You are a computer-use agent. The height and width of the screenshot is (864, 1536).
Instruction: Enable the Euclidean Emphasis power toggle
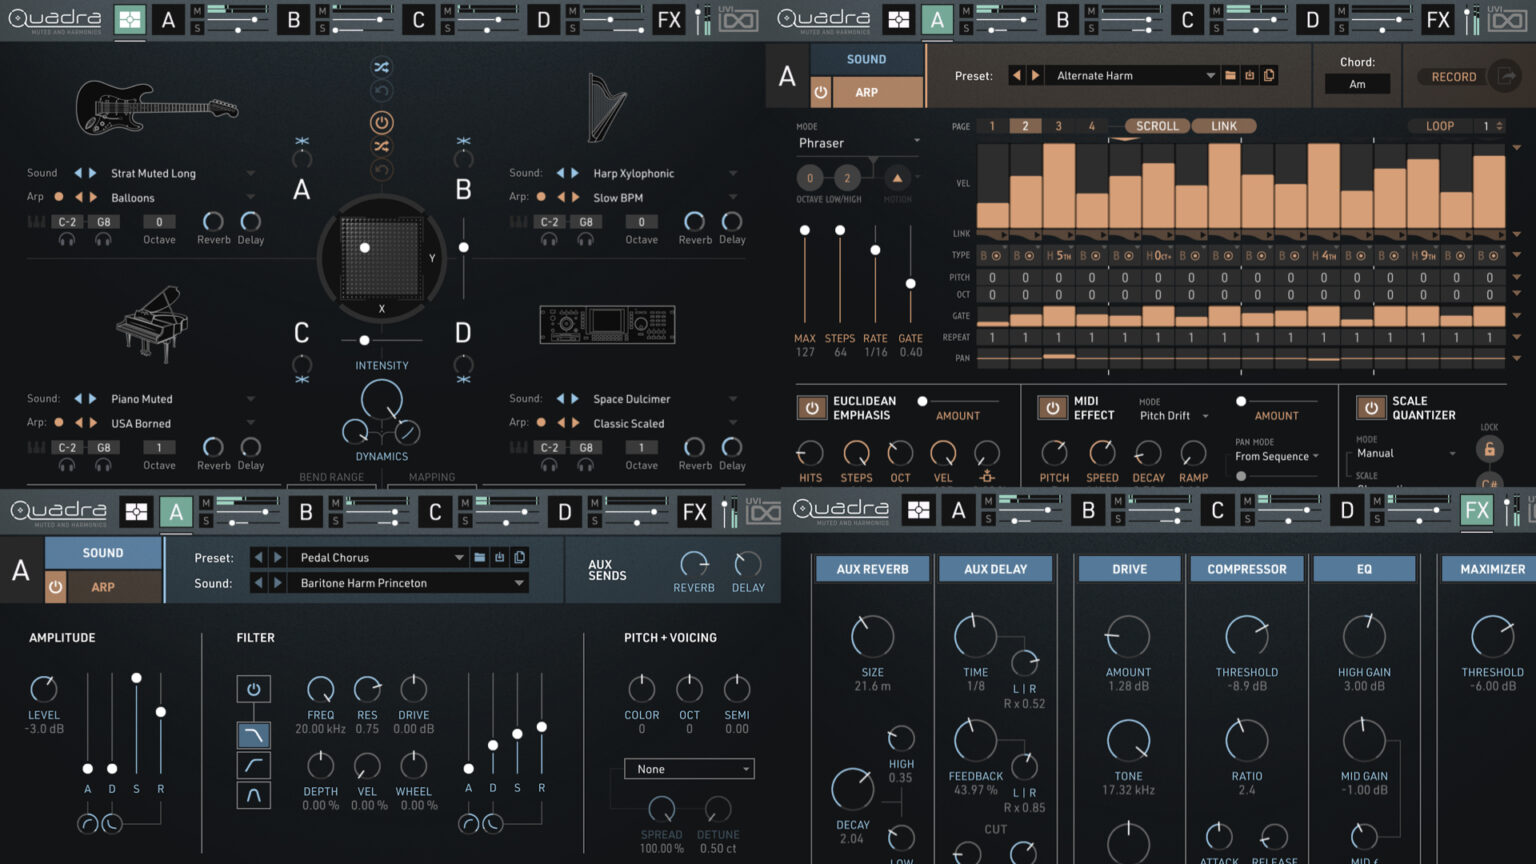810,407
